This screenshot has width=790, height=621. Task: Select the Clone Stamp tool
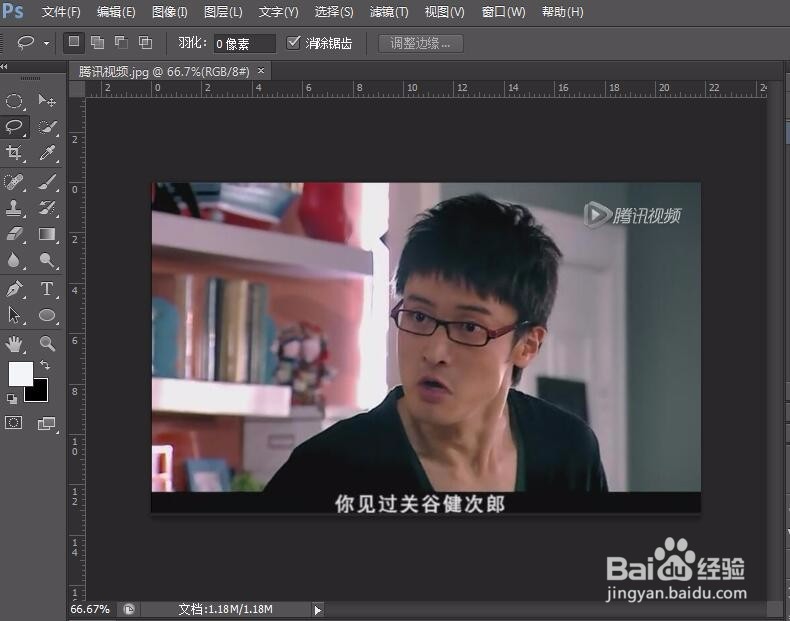[x=14, y=208]
